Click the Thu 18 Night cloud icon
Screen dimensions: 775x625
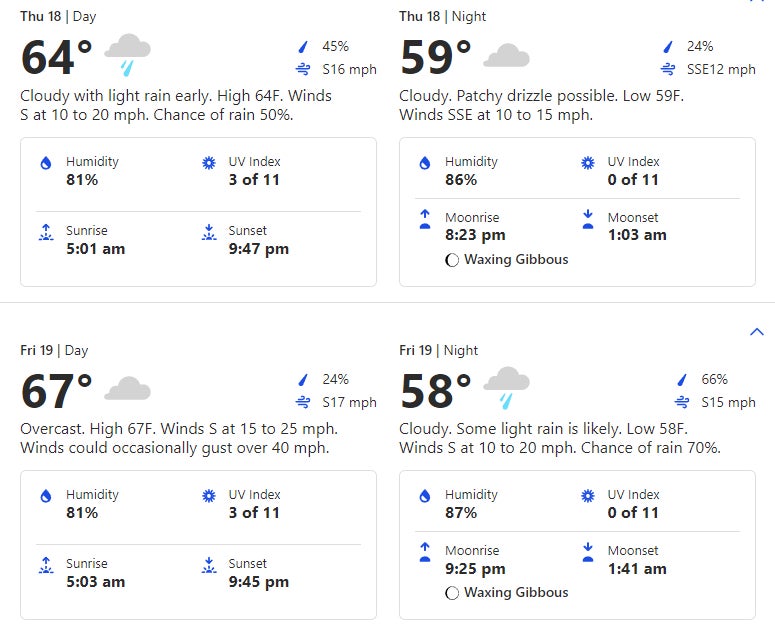[x=506, y=55]
